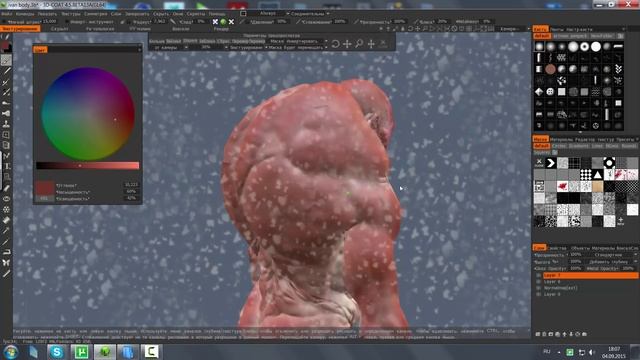Click the Меньше button in mask parameters
The width and height of the screenshot is (640, 360).
(173, 41)
